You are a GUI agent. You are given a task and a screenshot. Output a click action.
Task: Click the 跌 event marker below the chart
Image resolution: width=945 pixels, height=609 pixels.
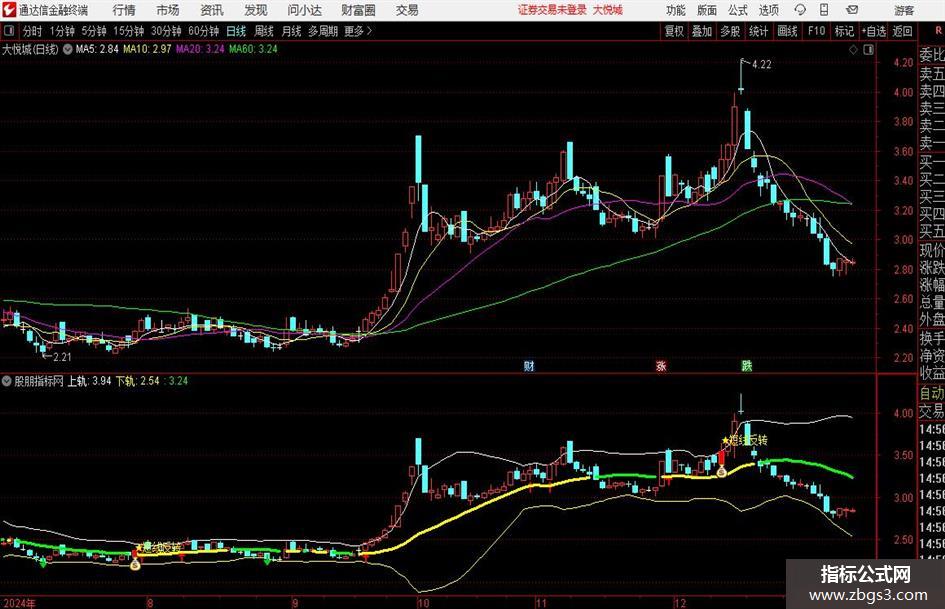coord(747,365)
